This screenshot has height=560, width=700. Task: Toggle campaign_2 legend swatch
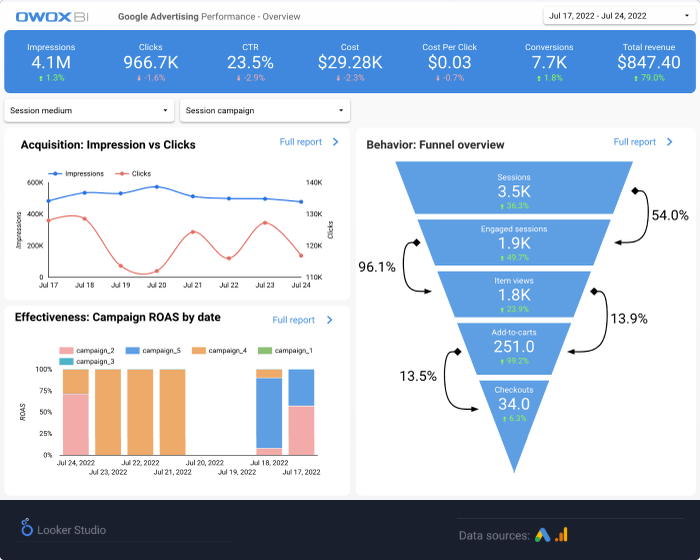pos(66,351)
